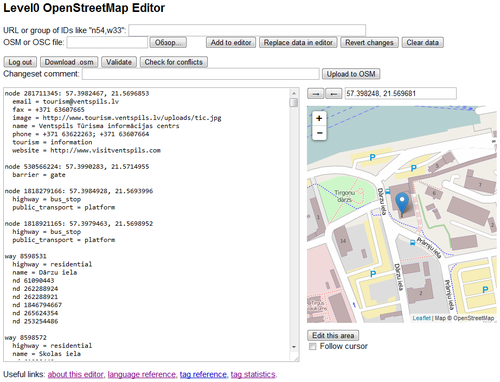Click the fax = +371 63607665 line
Image resolution: width=500 pixels, height=382 pixels.
point(48,110)
